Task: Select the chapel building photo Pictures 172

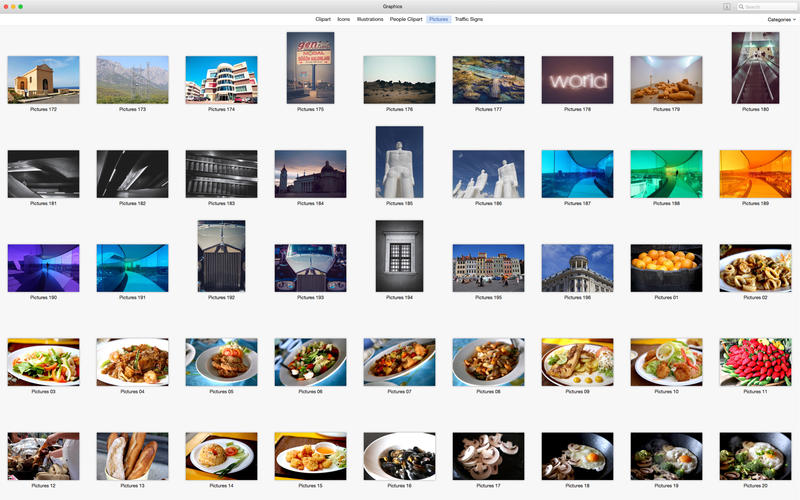Action: [43, 80]
